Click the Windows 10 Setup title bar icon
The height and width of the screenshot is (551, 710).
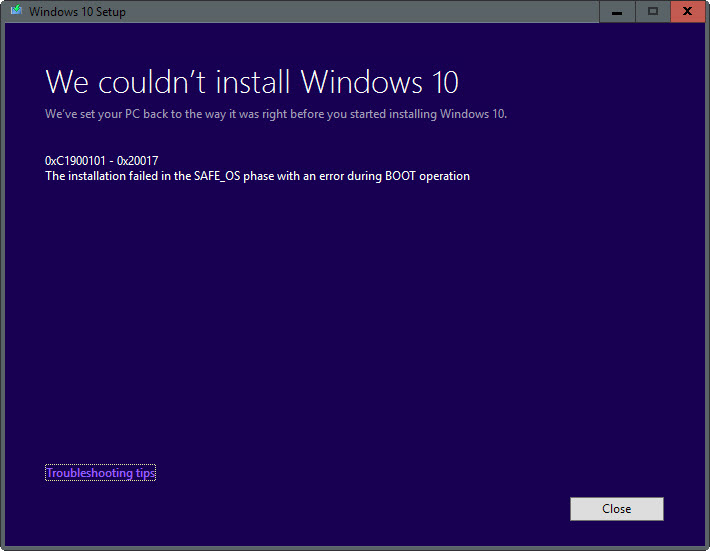click(16, 11)
